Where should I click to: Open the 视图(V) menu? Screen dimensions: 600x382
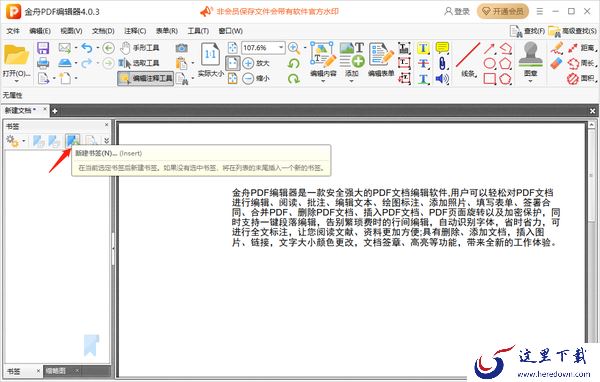click(72, 31)
